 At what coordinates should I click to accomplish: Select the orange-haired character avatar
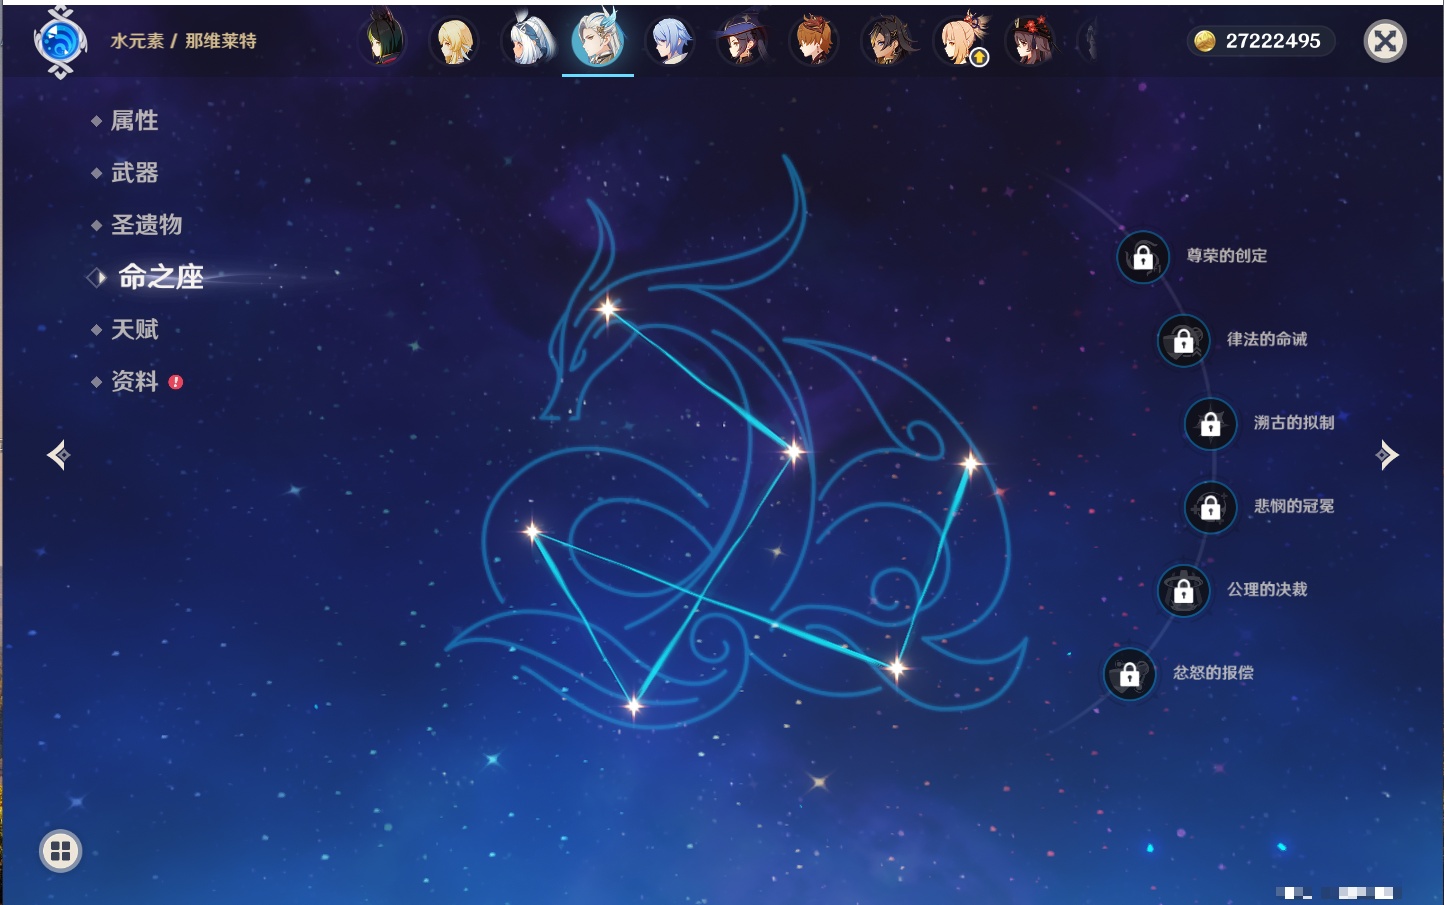coord(814,41)
